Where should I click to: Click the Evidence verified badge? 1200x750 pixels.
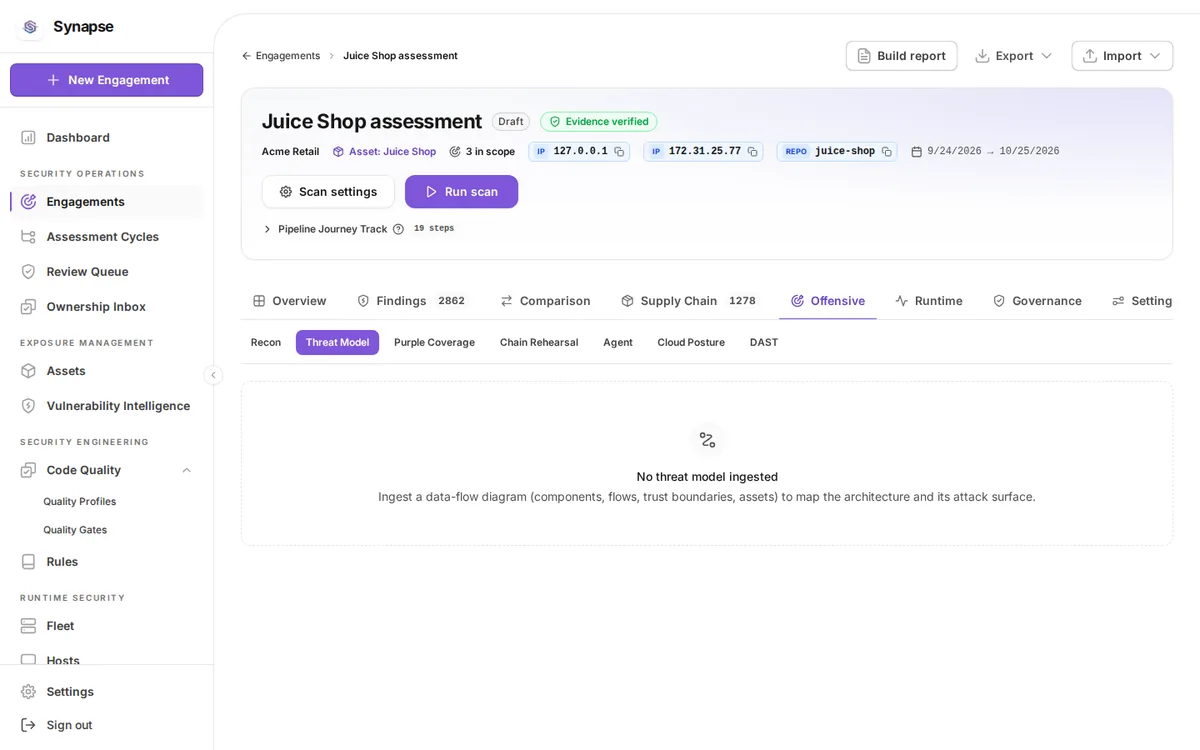[598, 121]
